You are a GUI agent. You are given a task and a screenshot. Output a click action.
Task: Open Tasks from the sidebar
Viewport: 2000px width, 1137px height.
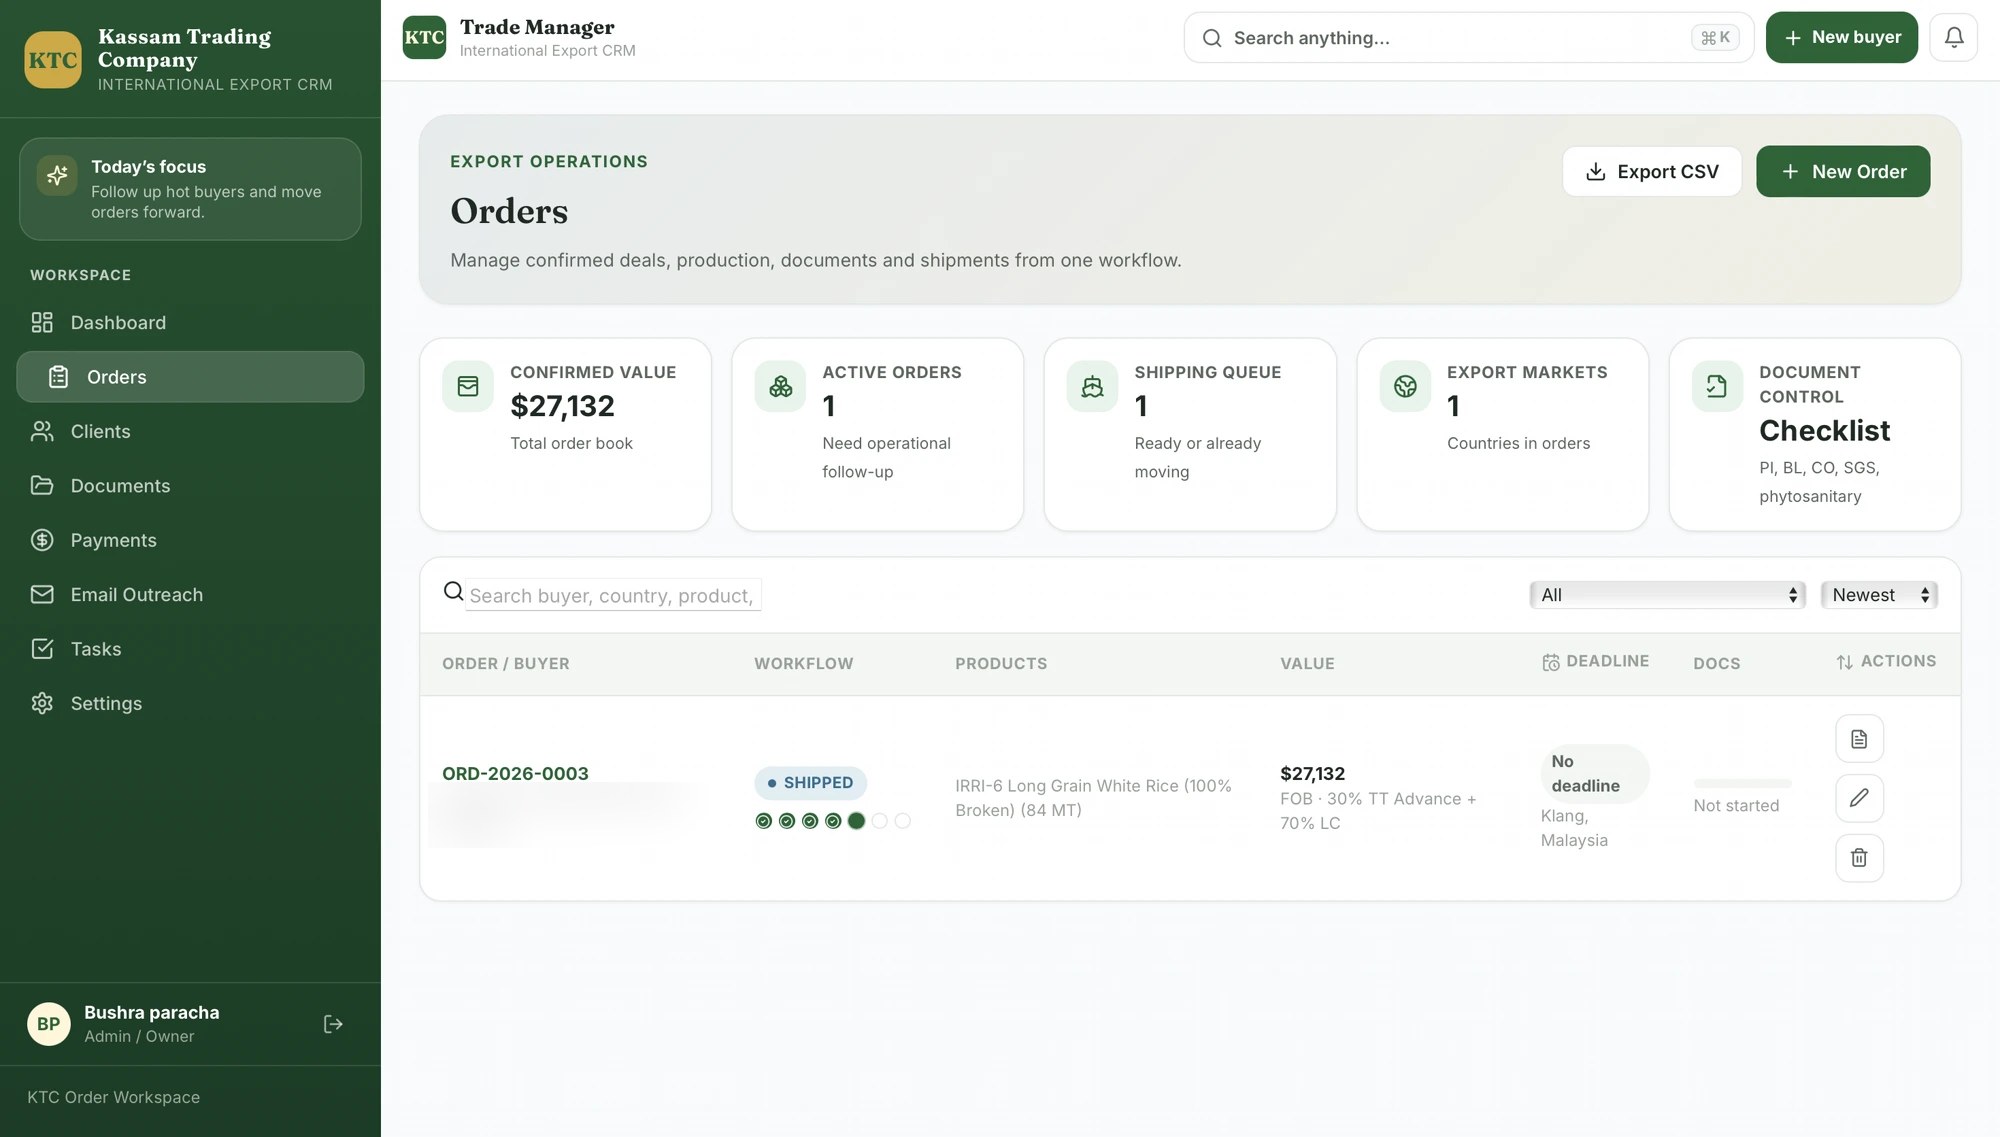pyautogui.click(x=190, y=649)
